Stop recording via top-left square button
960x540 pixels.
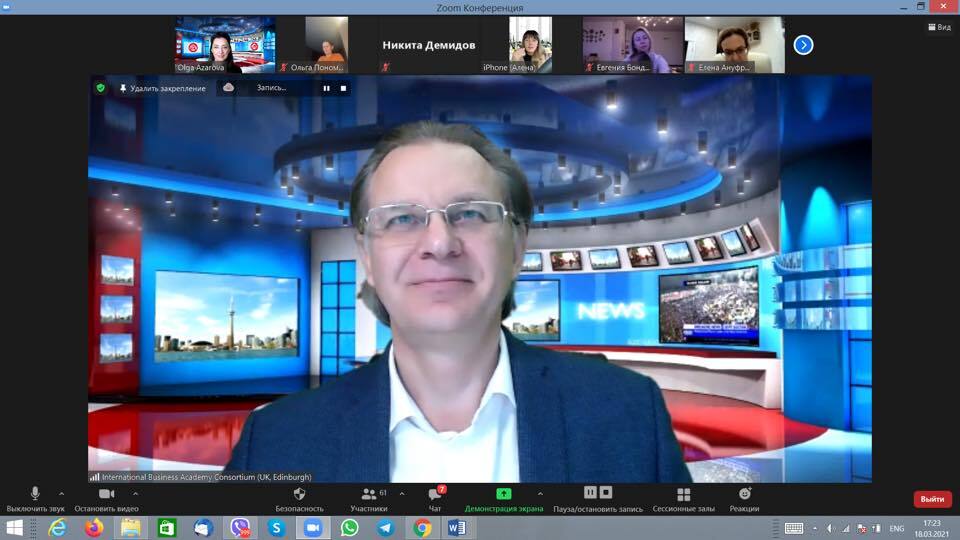pyautogui.click(x=343, y=88)
